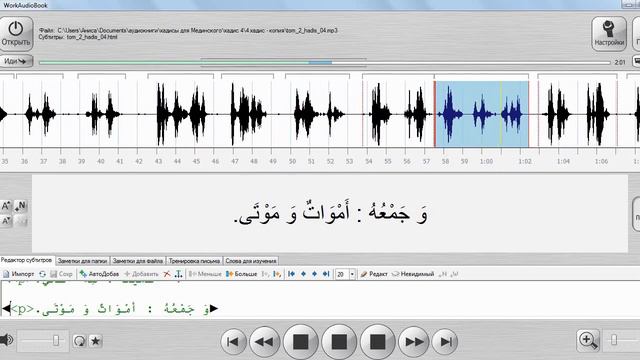Click the Больше toolbar button

click(241, 274)
